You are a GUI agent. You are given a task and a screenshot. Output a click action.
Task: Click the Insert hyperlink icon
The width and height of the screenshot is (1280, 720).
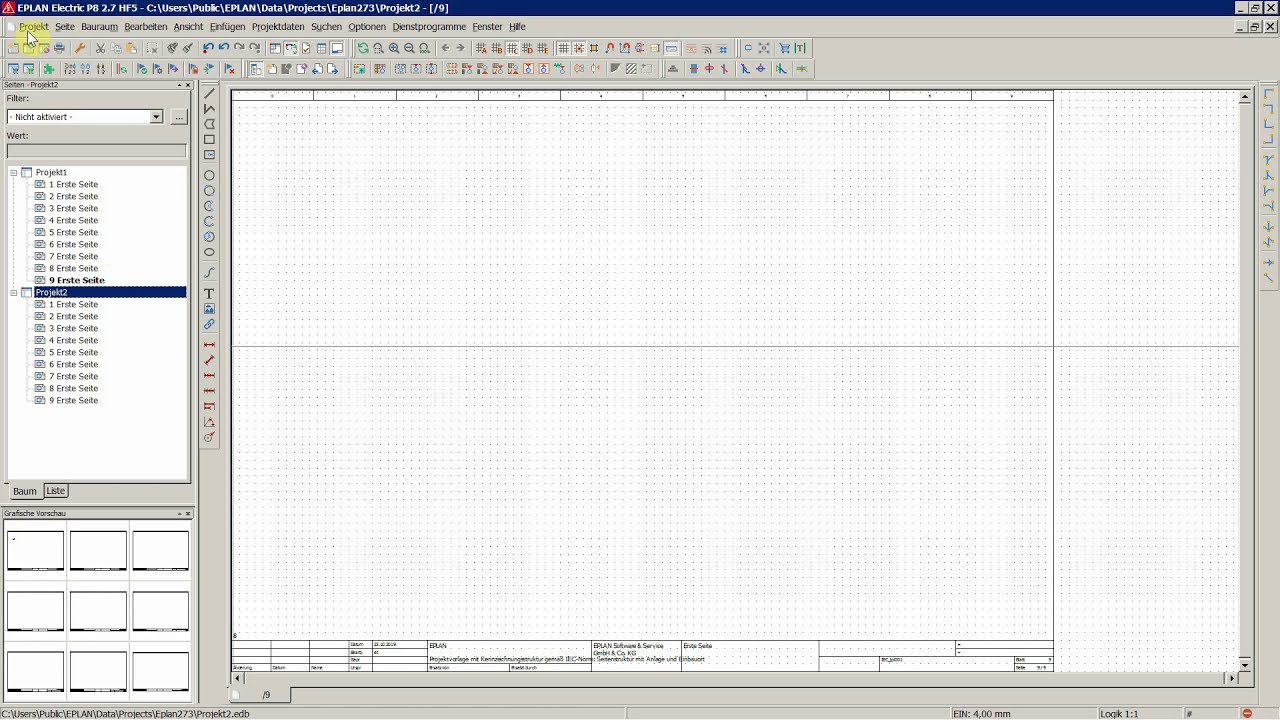click(x=209, y=325)
